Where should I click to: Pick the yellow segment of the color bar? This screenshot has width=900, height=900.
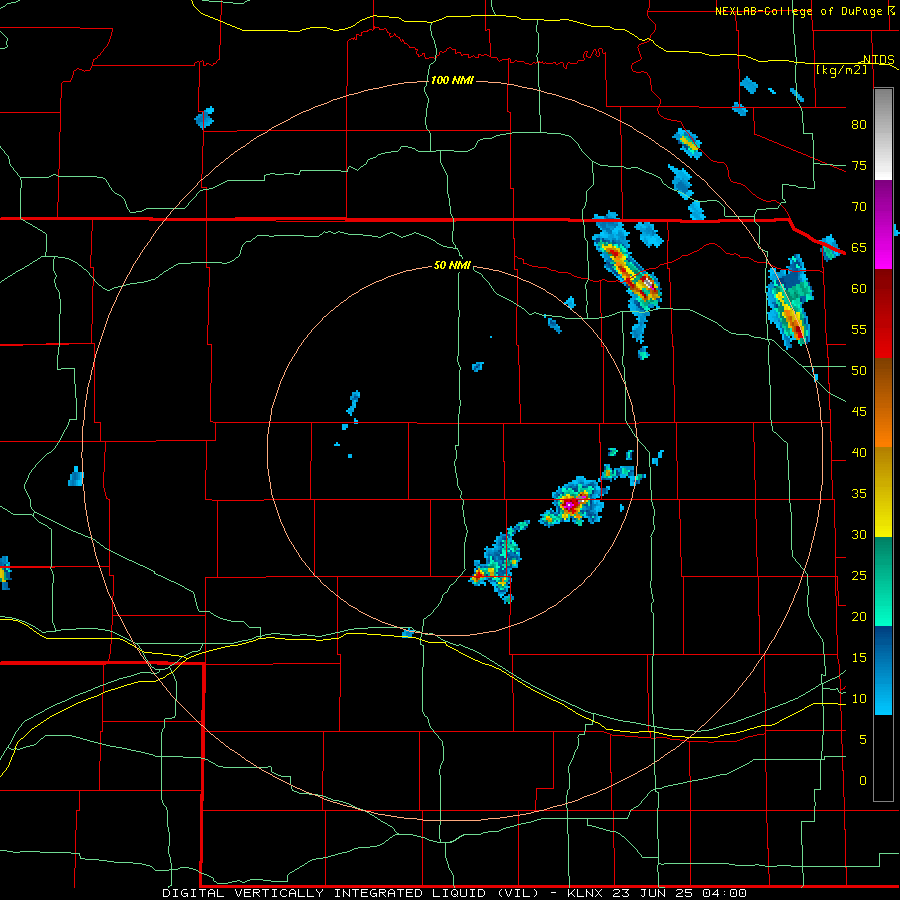pos(883,492)
